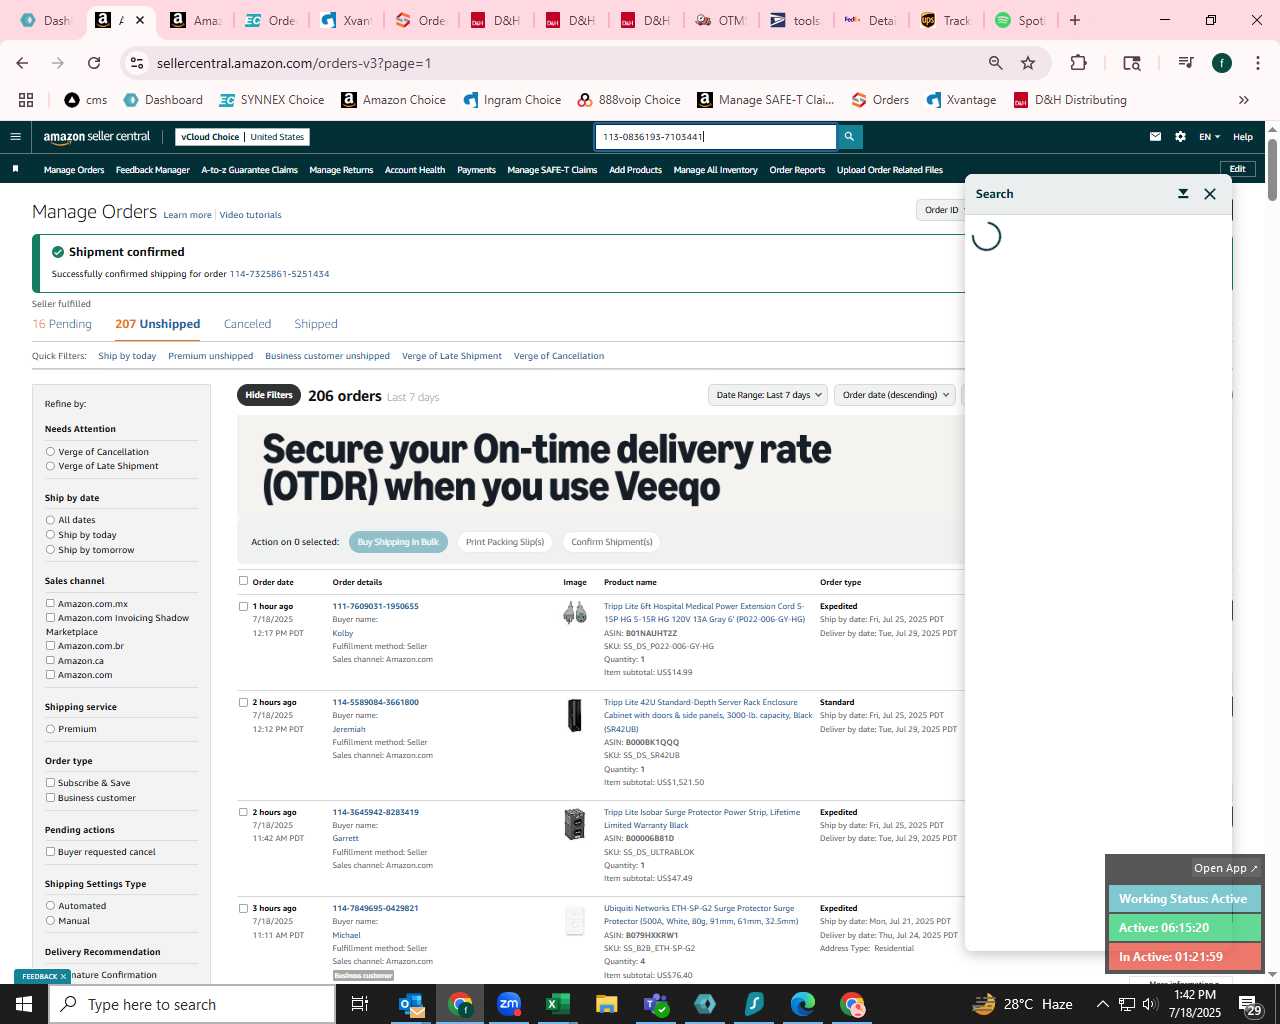
Task: Close the Search side panel
Action: click(x=1210, y=194)
